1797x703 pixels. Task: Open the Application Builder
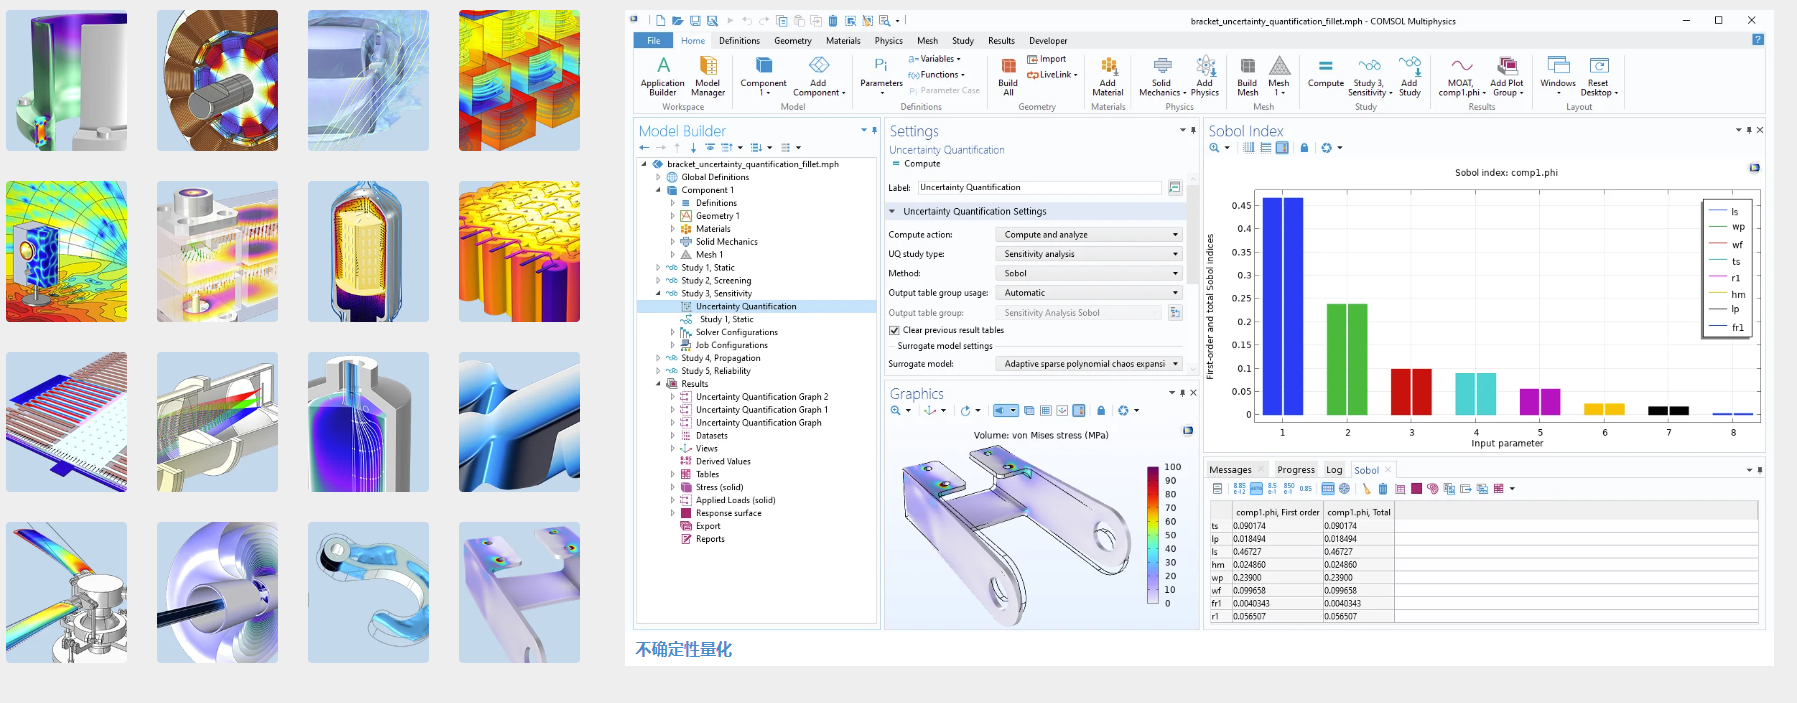click(662, 76)
